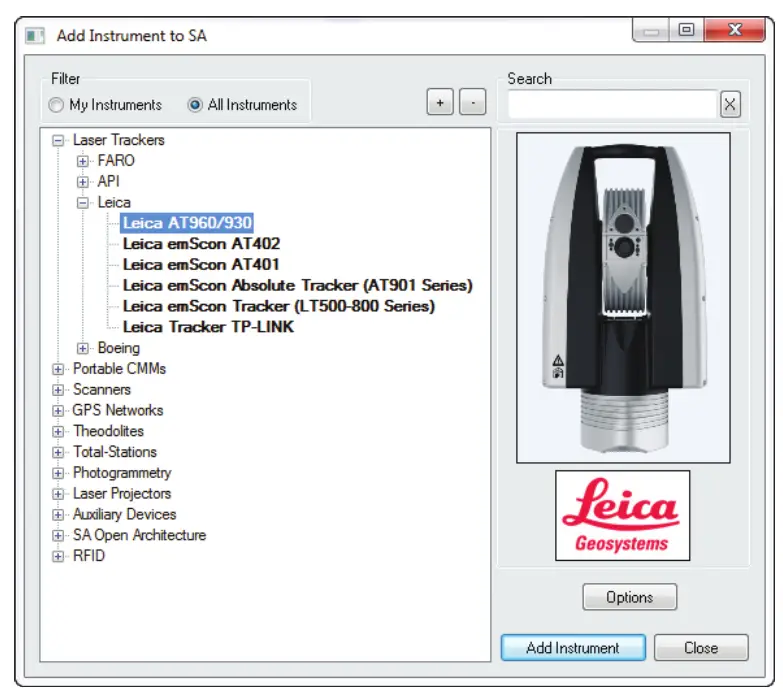Viewport: 783px width, 696px height.
Task: Click the minus collapse-all button
Action: click(x=473, y=102)
